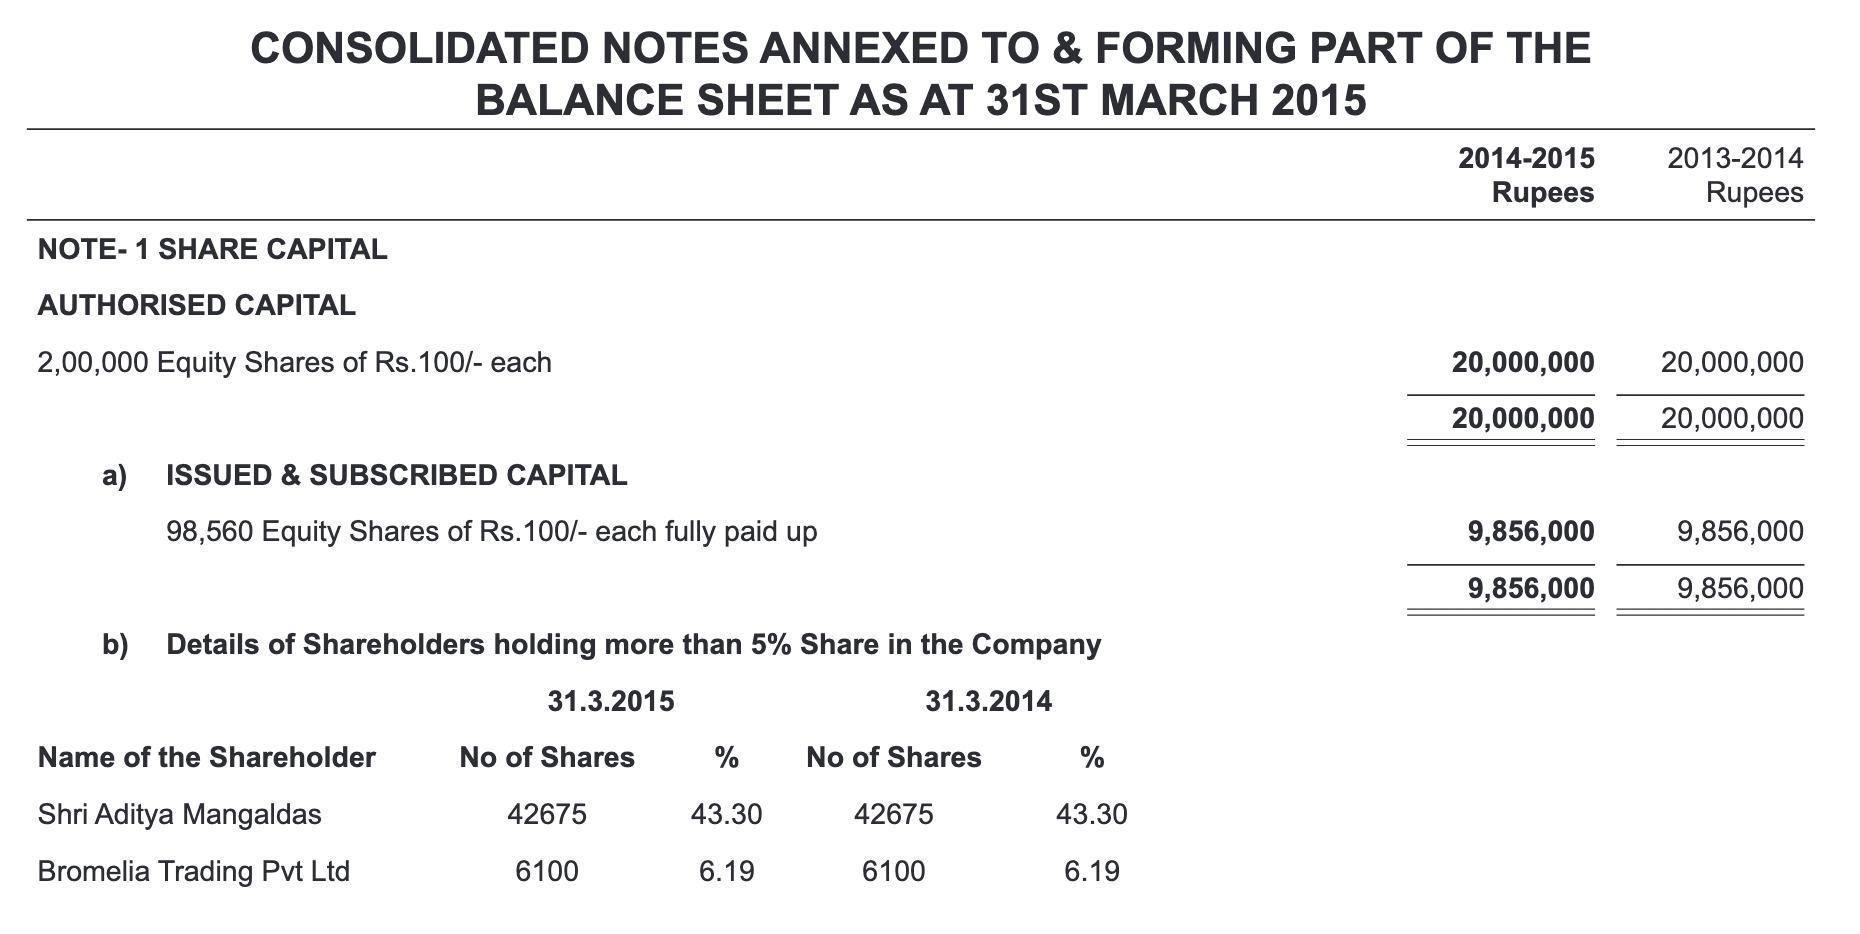Click the 31.3.2015 date header
This screenshot has height=934, width=1860.
pos(611,701)
